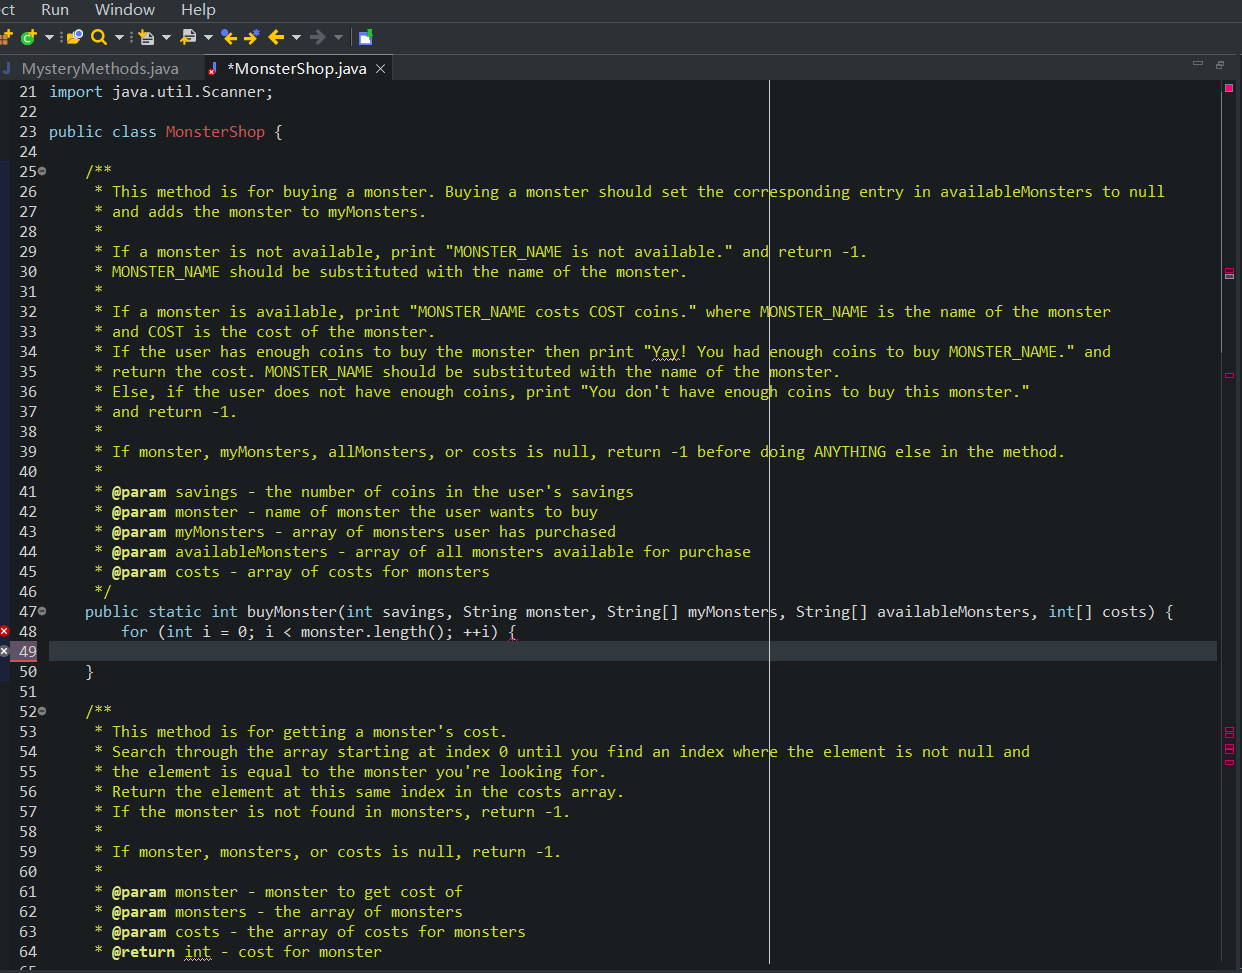This screenshot has height=973, width=1242.
Task: Switch to the MysteryMethods.java tab
Action: coord(100,68)
